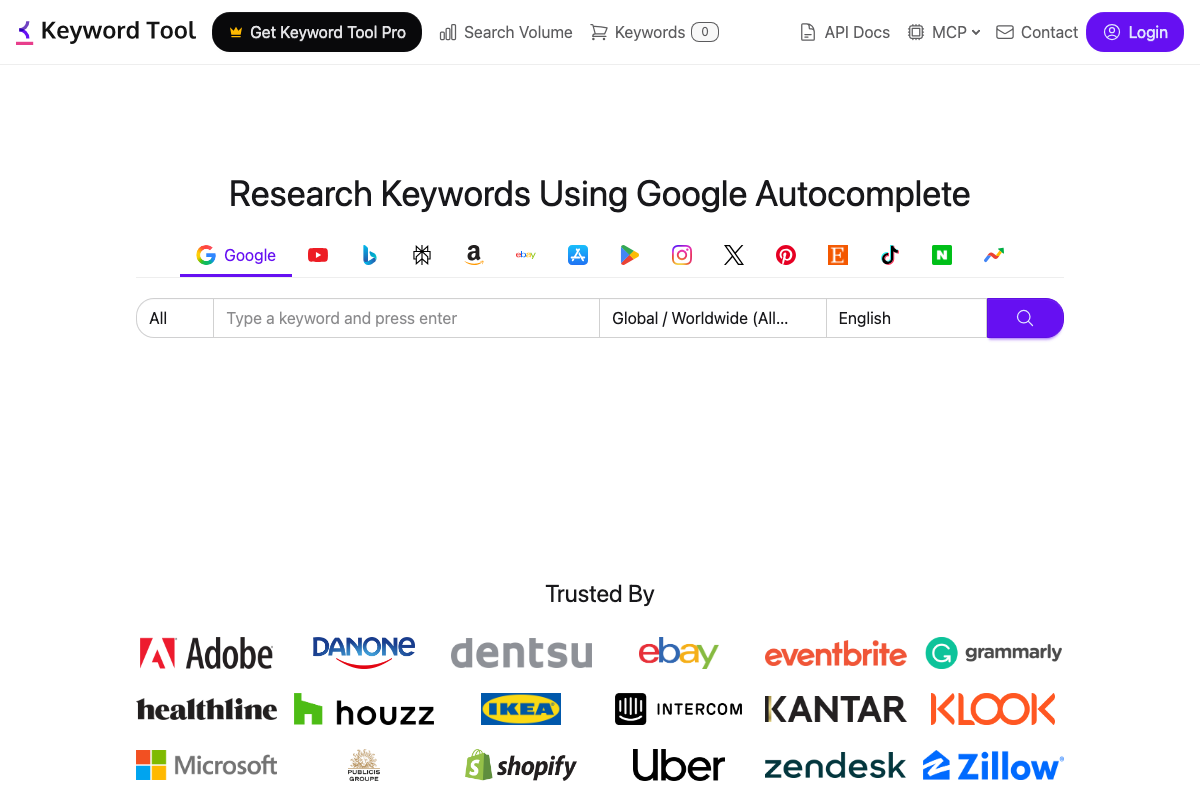Click the Microsoft logo
1200x800 pixels.
[x=207, y=765]
